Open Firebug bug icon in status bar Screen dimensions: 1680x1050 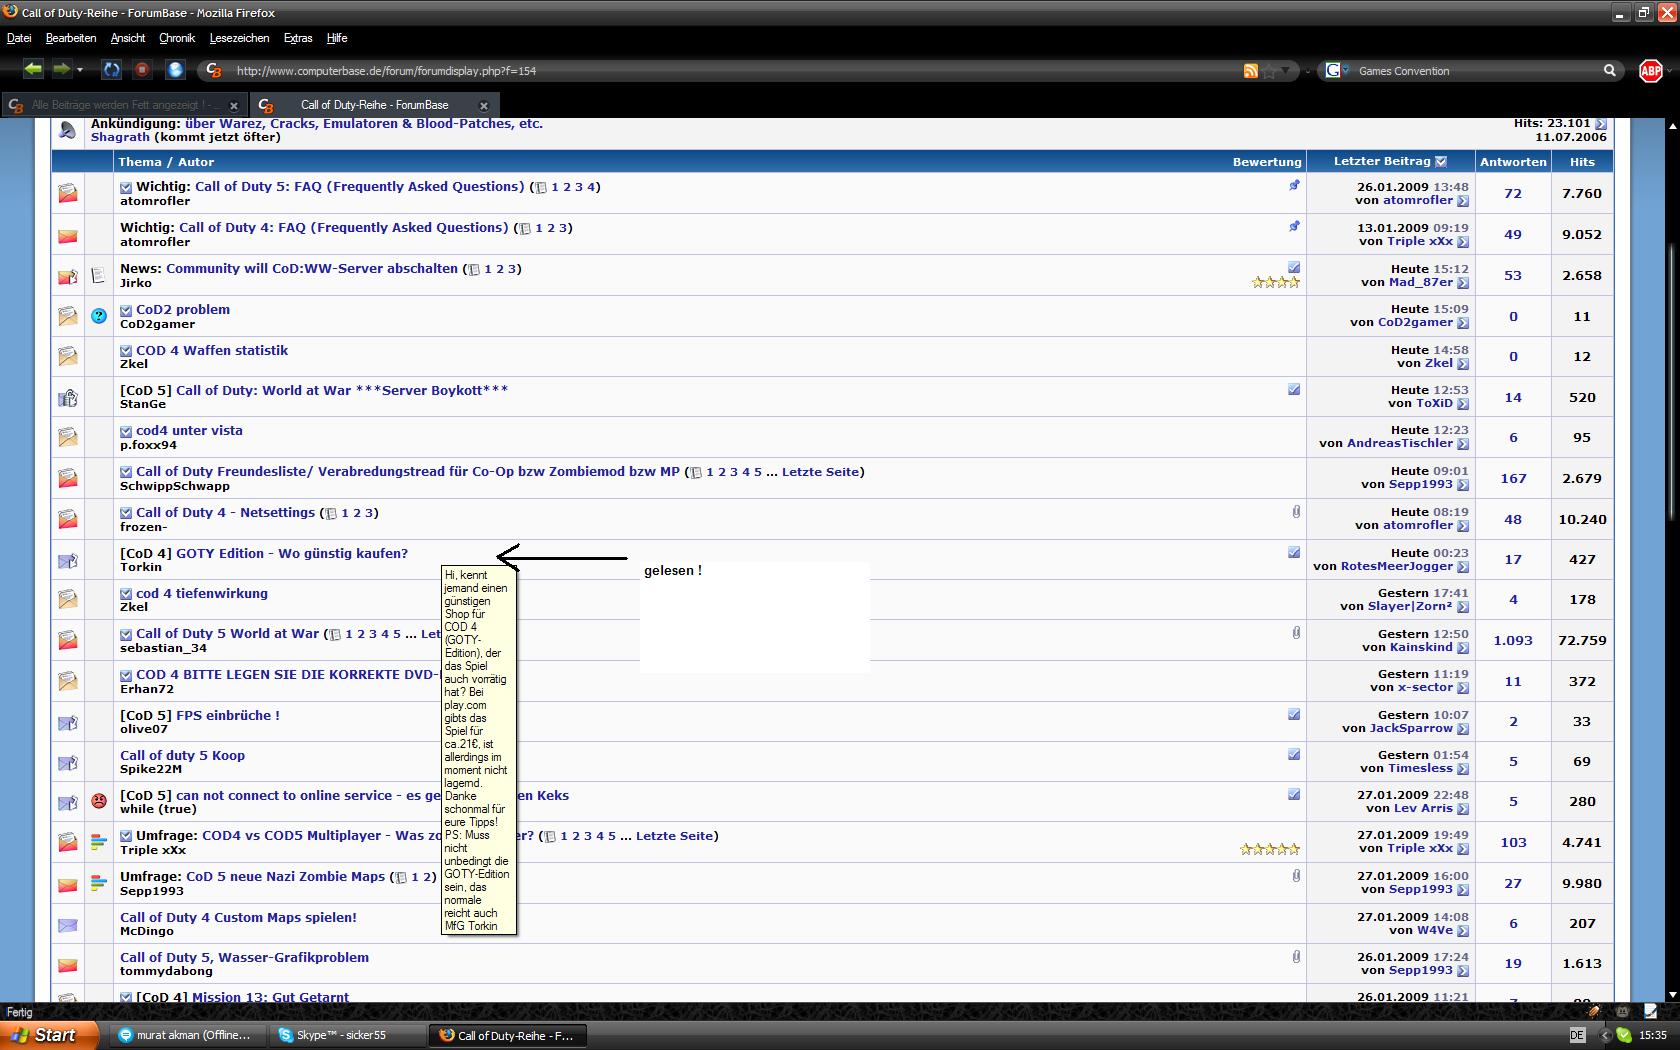(x=1594, y=1011)
